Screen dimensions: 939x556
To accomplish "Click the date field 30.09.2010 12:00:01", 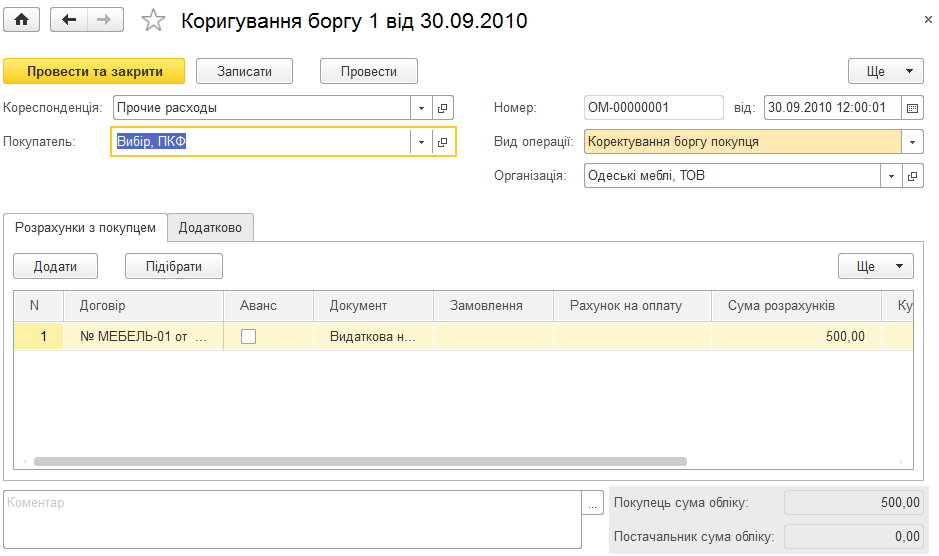I will (832, 108).
